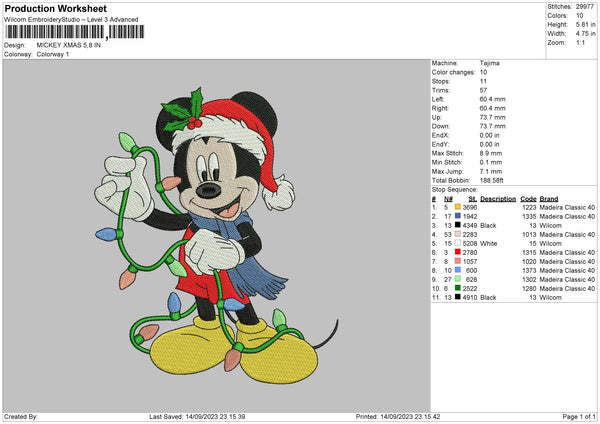Click the 'Printed: 14/09/2023' timestamp
The height and width of the screenshot is (424, 600).
398,416
